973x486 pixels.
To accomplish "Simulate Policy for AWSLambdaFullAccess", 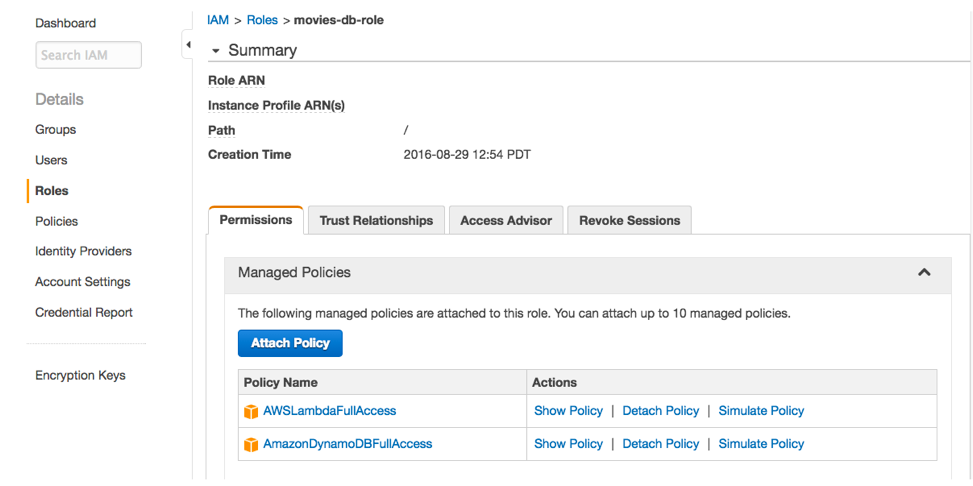I will [x=761, y=411].
